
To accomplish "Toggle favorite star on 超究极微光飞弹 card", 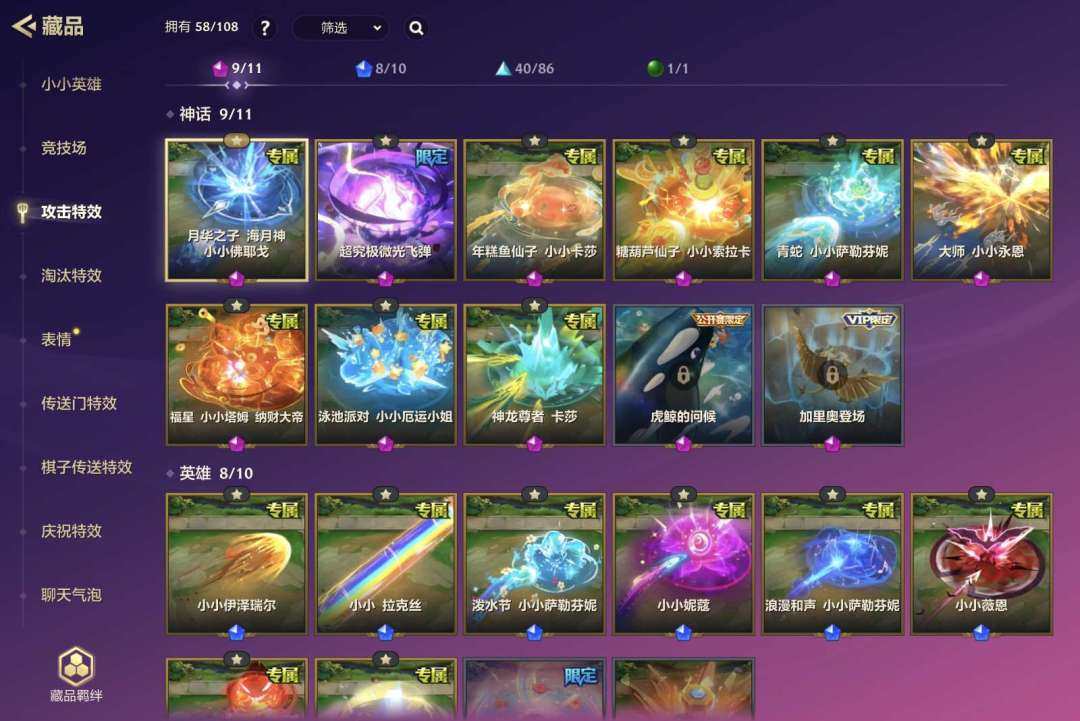I will (386, 141).
